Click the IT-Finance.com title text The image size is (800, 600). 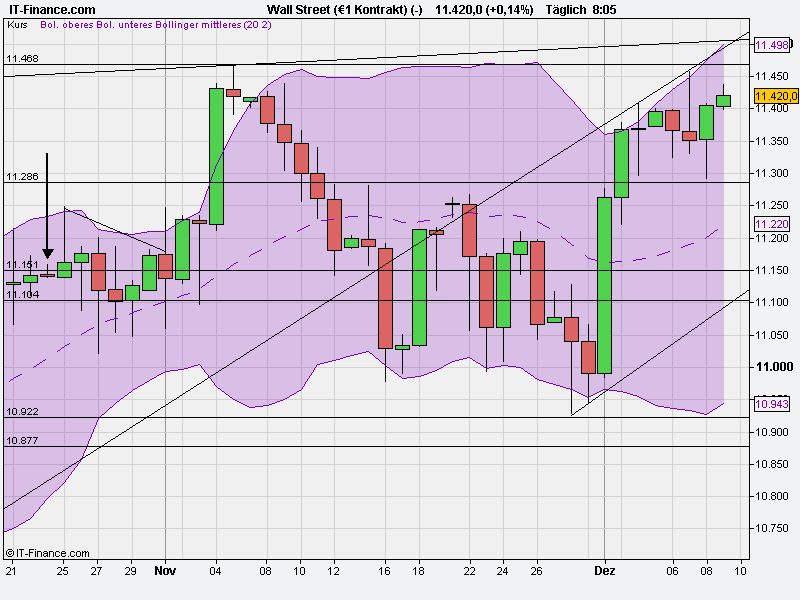[52, 10]
